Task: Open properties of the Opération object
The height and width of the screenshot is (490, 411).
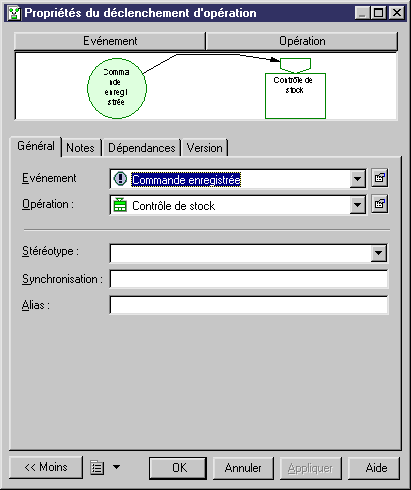Action: [380, 204]
